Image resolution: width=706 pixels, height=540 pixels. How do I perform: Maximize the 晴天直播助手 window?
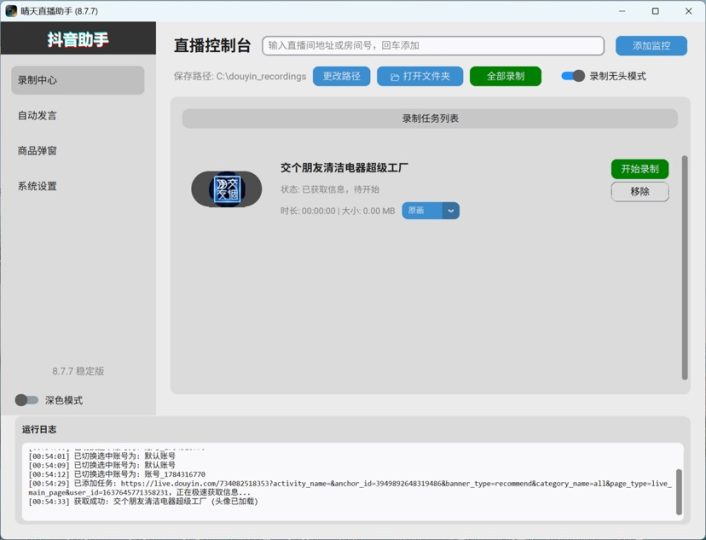655,11
